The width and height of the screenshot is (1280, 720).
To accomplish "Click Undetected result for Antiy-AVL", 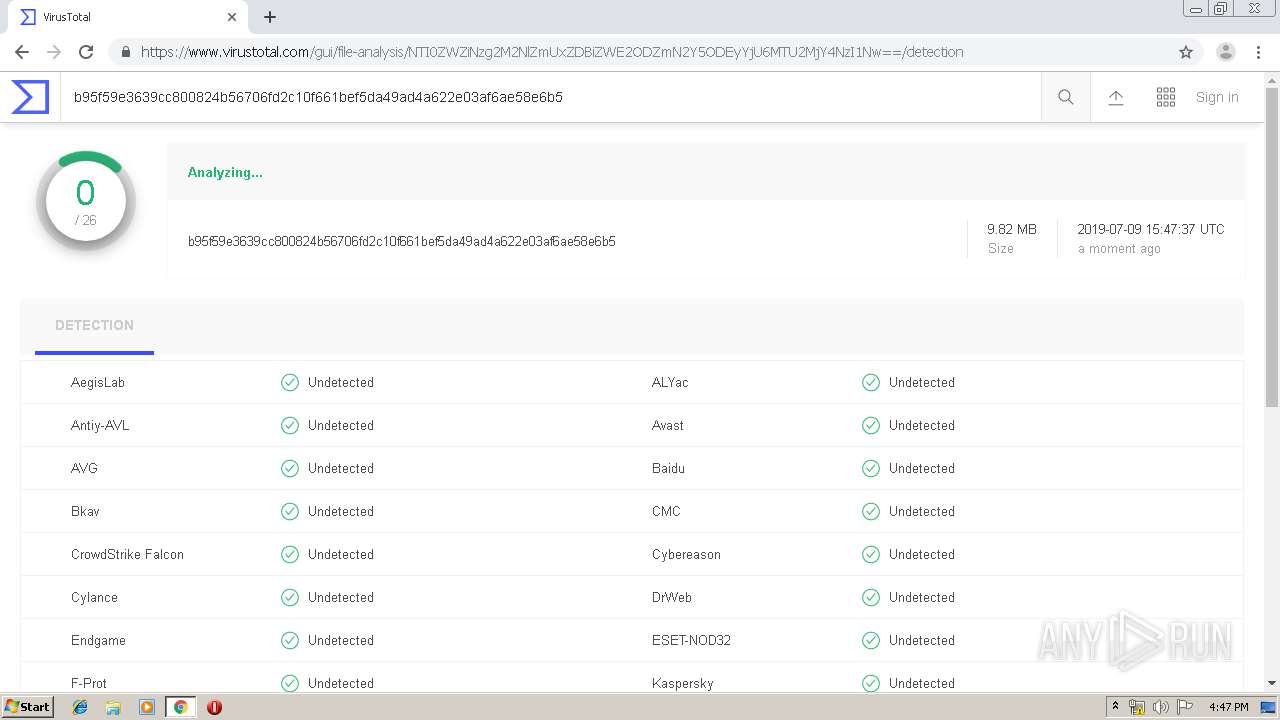I will pyautogui.click(x=341, y=425).
